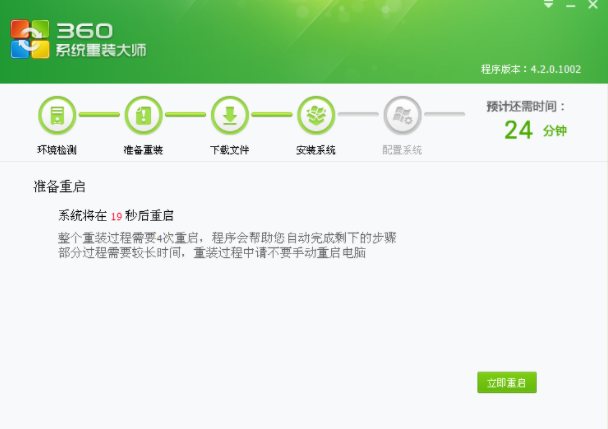Click the greyed 配置系统 step icon

pos(402,115)
